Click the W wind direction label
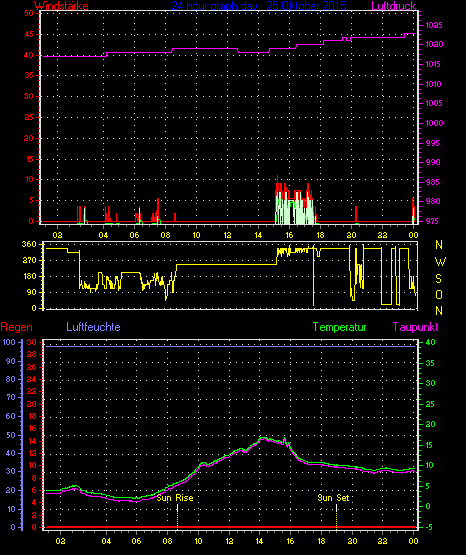Viewport: 466px width, 555px height. pos(440,262)
